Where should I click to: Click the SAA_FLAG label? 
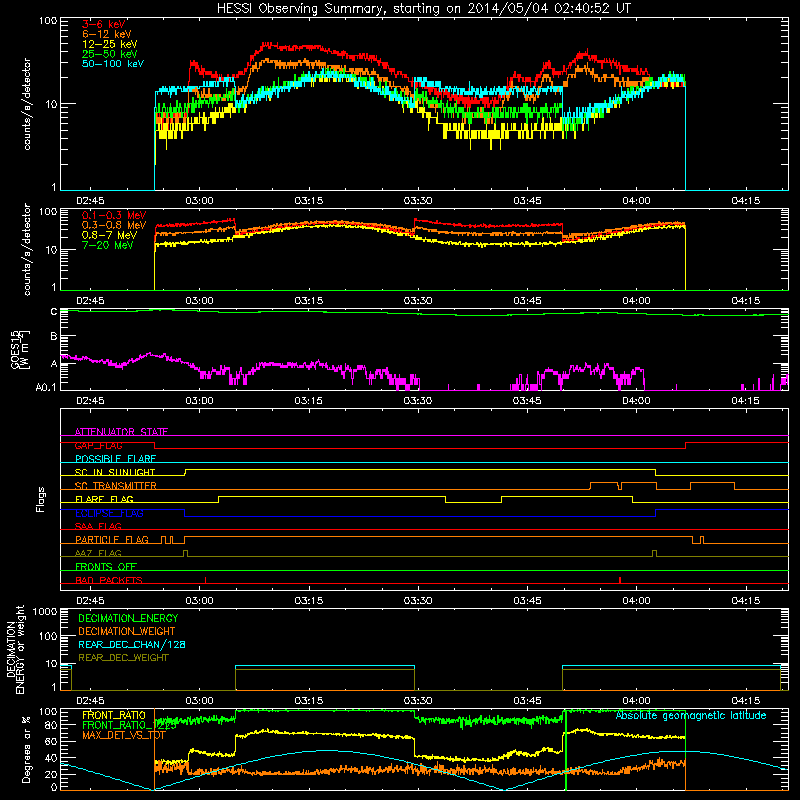(98, 526)
